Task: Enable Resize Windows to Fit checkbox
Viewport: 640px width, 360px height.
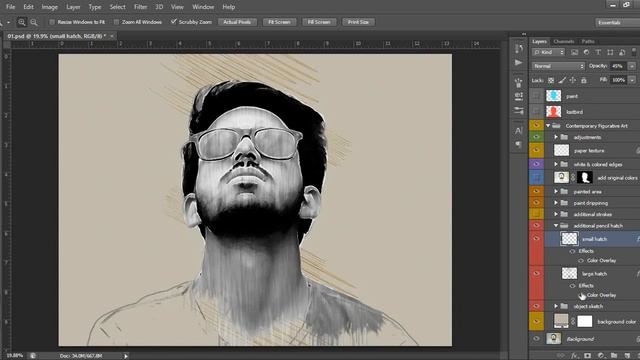Action: [x=52, y=22]
